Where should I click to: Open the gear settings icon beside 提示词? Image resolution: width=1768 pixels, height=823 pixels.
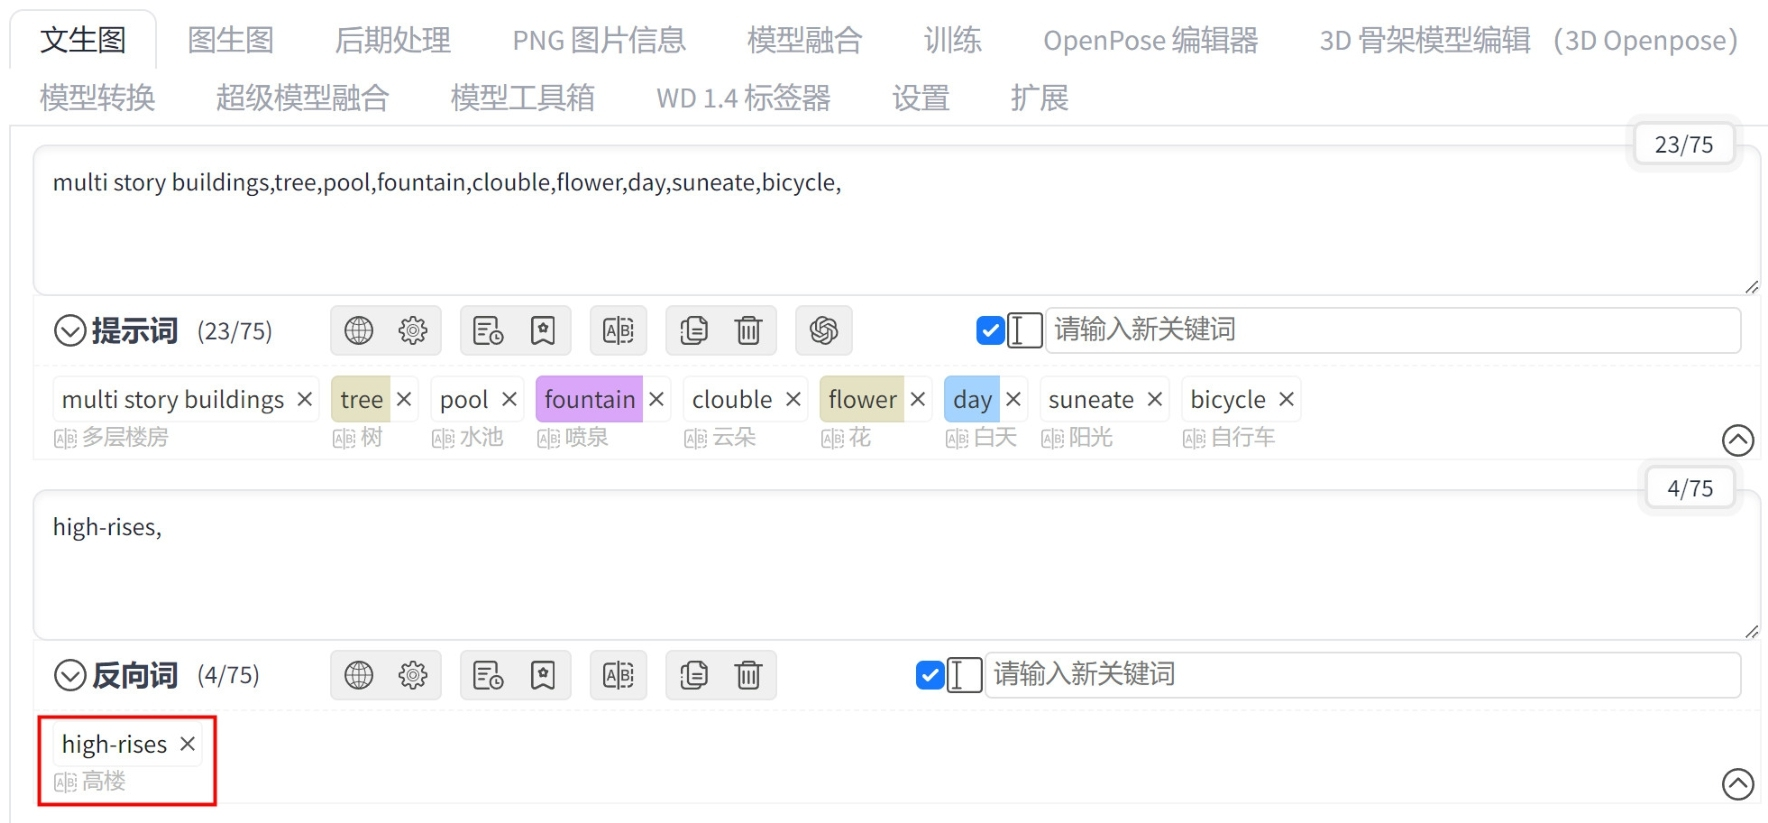[x=413, y=330]
